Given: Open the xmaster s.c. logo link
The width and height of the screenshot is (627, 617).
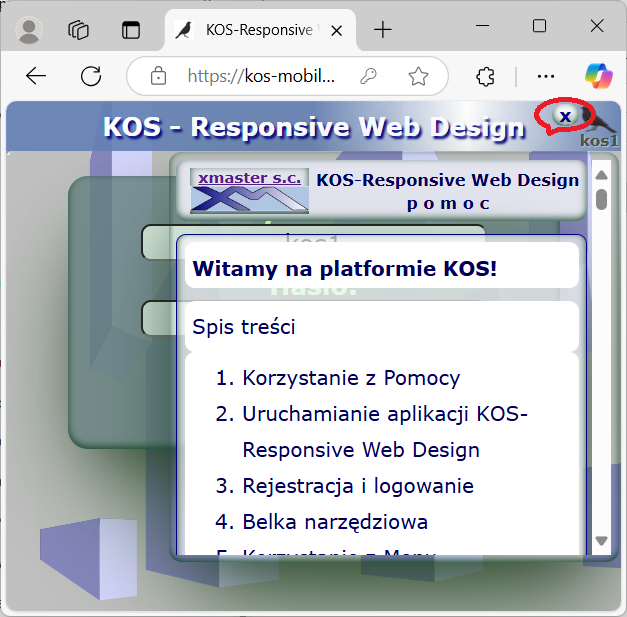Looking at the screenshot, I should [249, 190].
